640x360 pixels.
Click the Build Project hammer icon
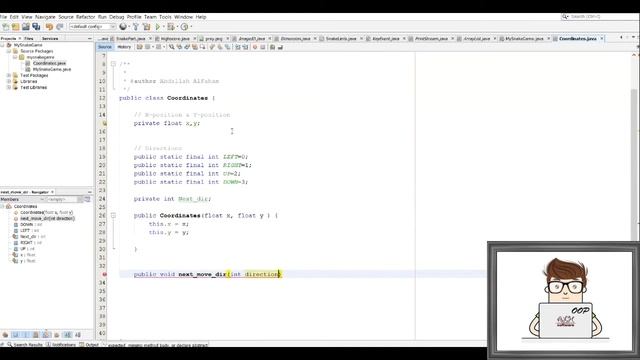[136, 27]
